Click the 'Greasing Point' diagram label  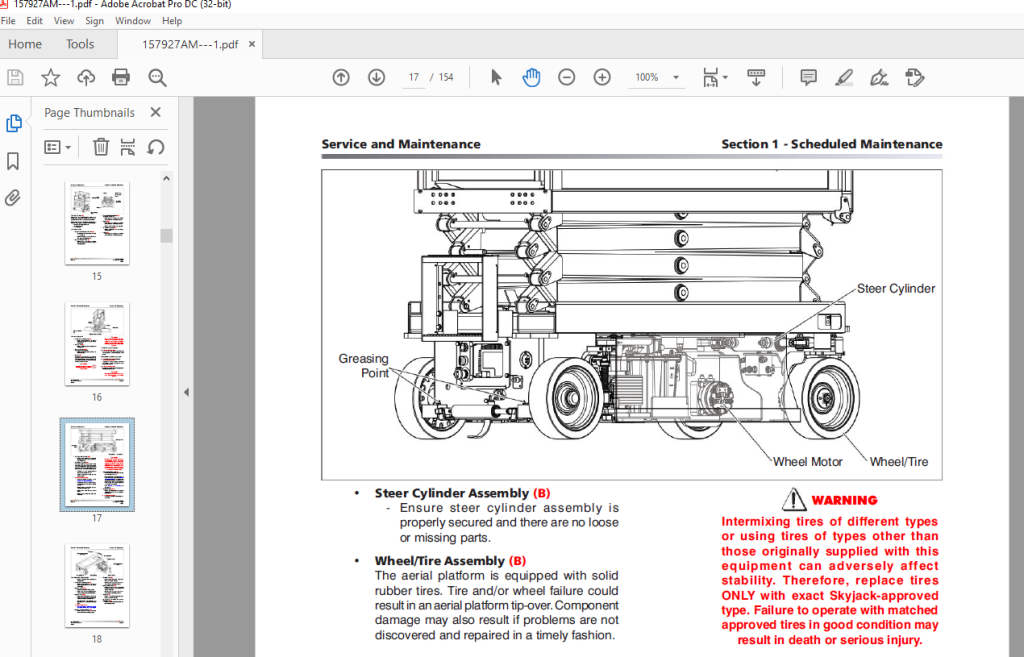pos(363,366)
